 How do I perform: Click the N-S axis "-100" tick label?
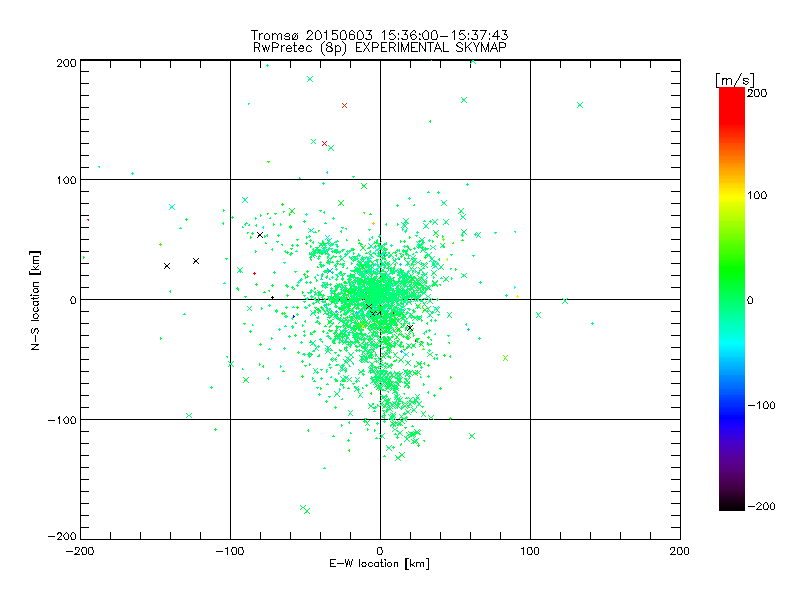[x=62, y=420]
